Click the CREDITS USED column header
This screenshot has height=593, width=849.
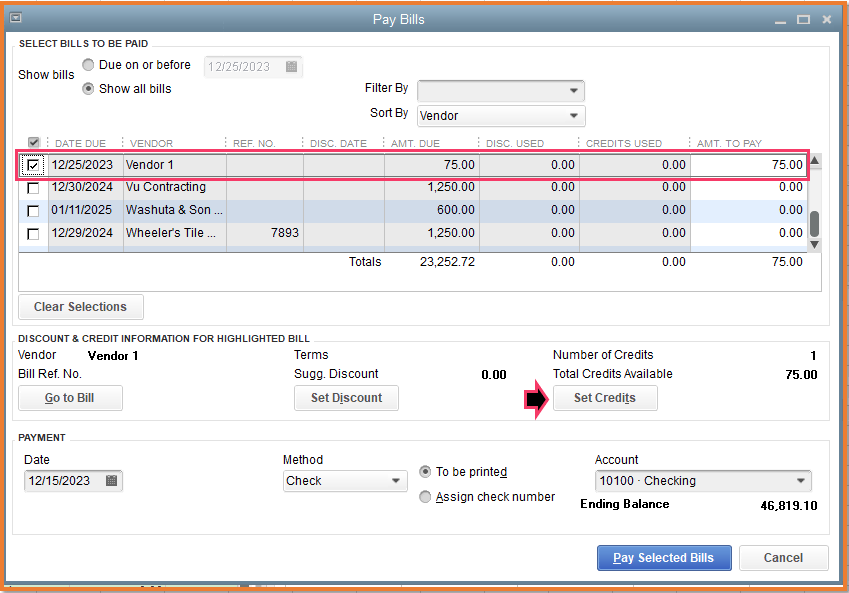[x=623, y=144]
